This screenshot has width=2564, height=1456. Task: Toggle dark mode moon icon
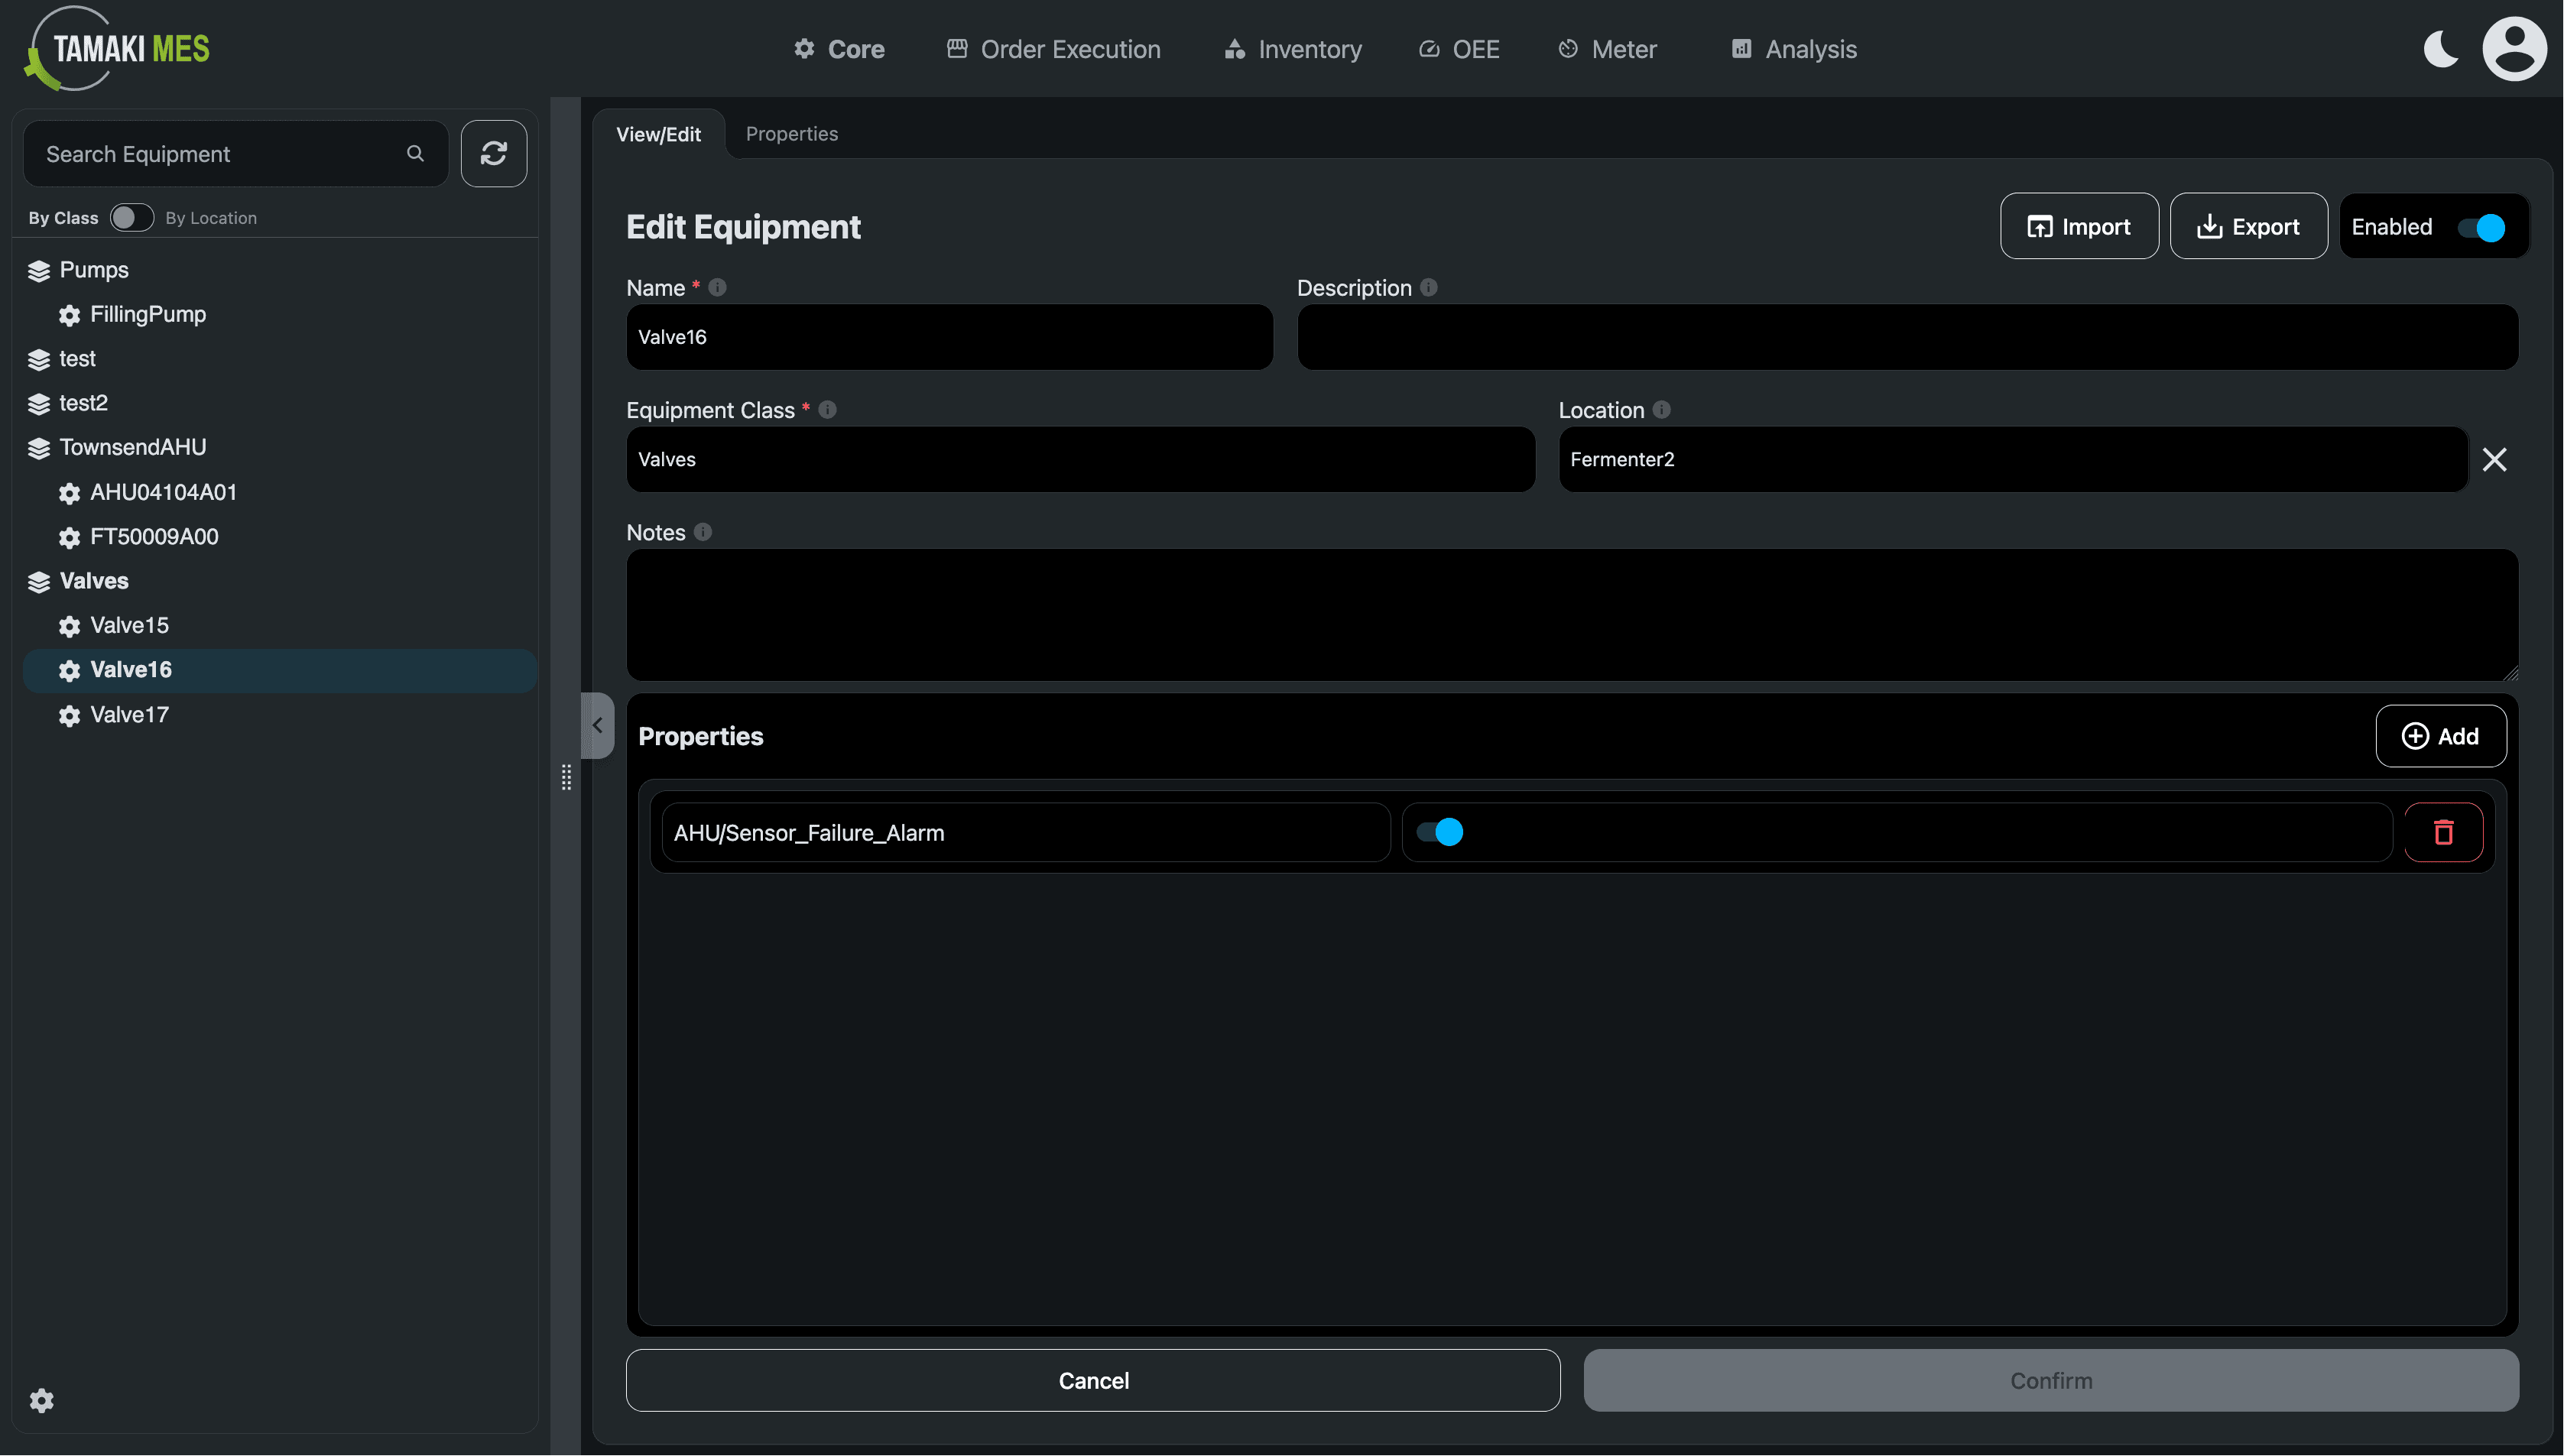click(2441, 49)
